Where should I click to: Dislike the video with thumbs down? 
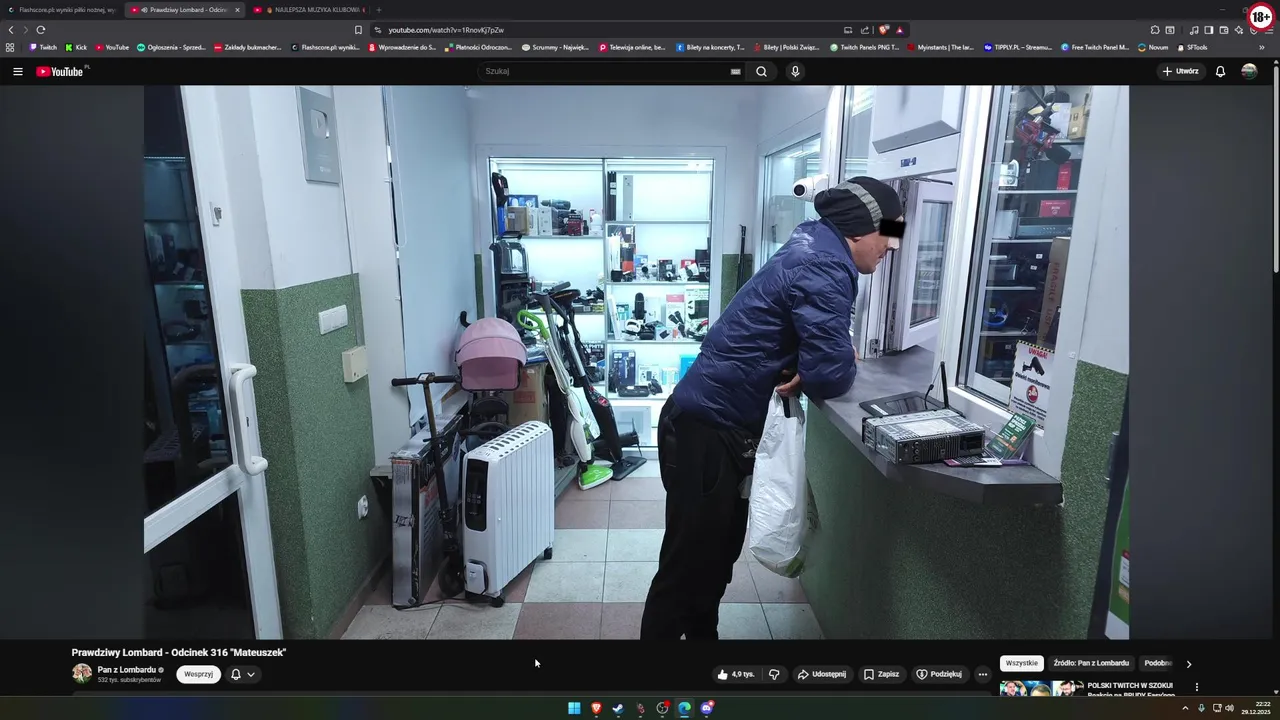point(774,674)
